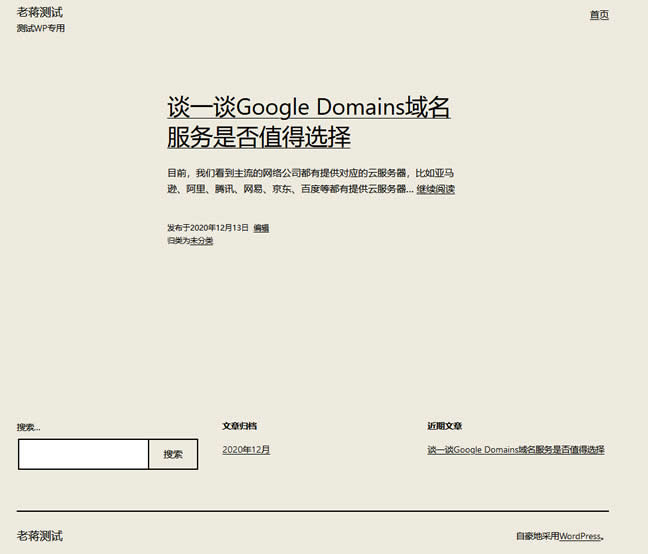Click the 老蒋测试 site title in header
648x554 pixels.
pyautogui.click(x=40, y=12)
